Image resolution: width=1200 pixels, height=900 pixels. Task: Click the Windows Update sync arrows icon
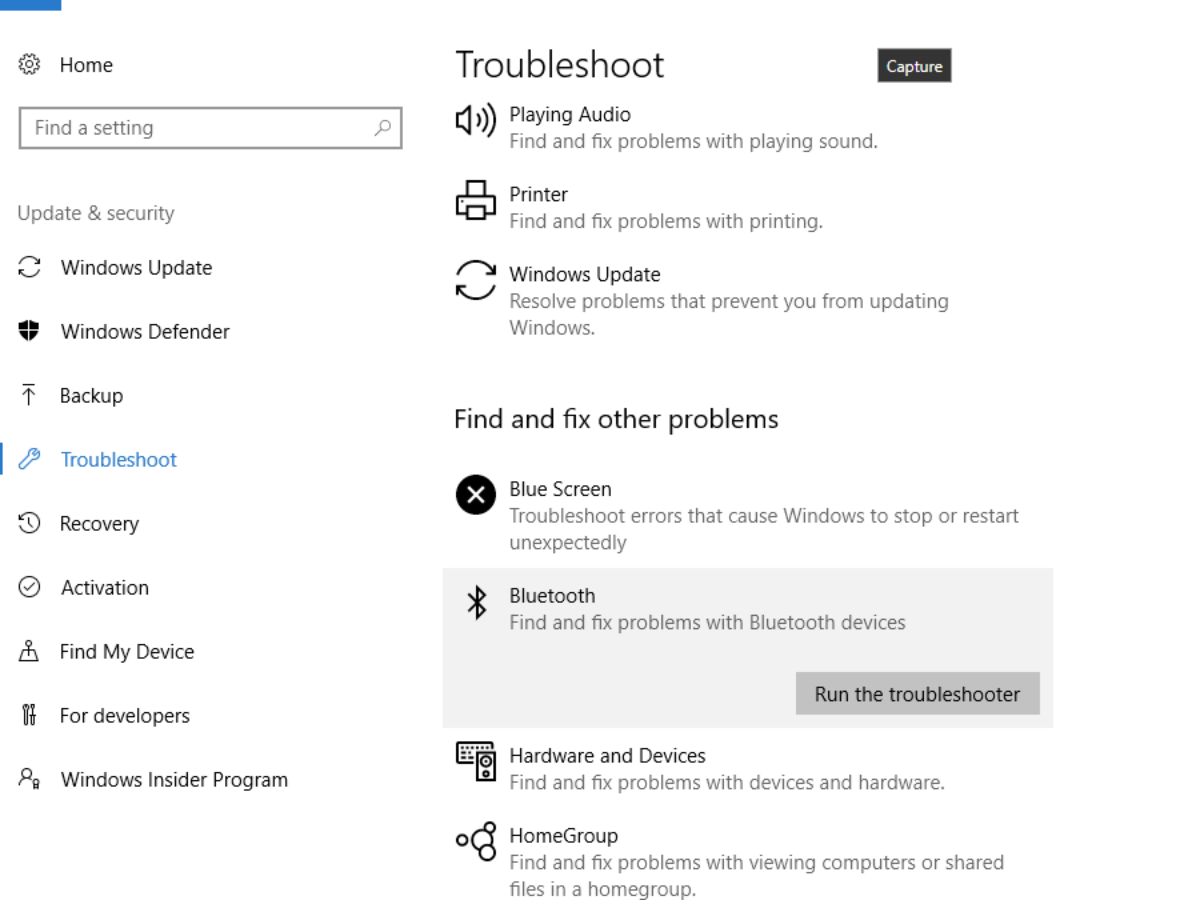pyautogui.click(x=475, y=280)
